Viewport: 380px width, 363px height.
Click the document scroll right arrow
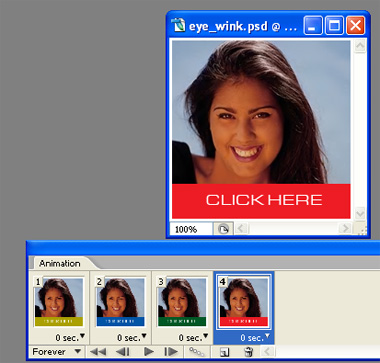[345, 229]
